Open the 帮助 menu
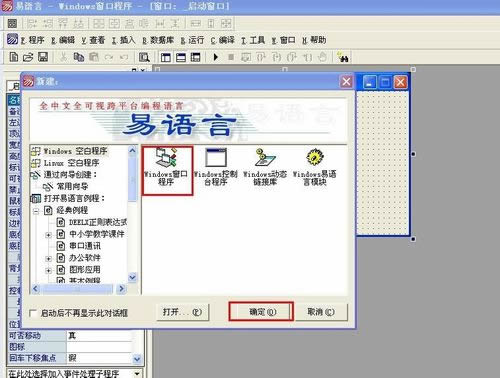Screen dimensions: 500x378 pos(314,40)
